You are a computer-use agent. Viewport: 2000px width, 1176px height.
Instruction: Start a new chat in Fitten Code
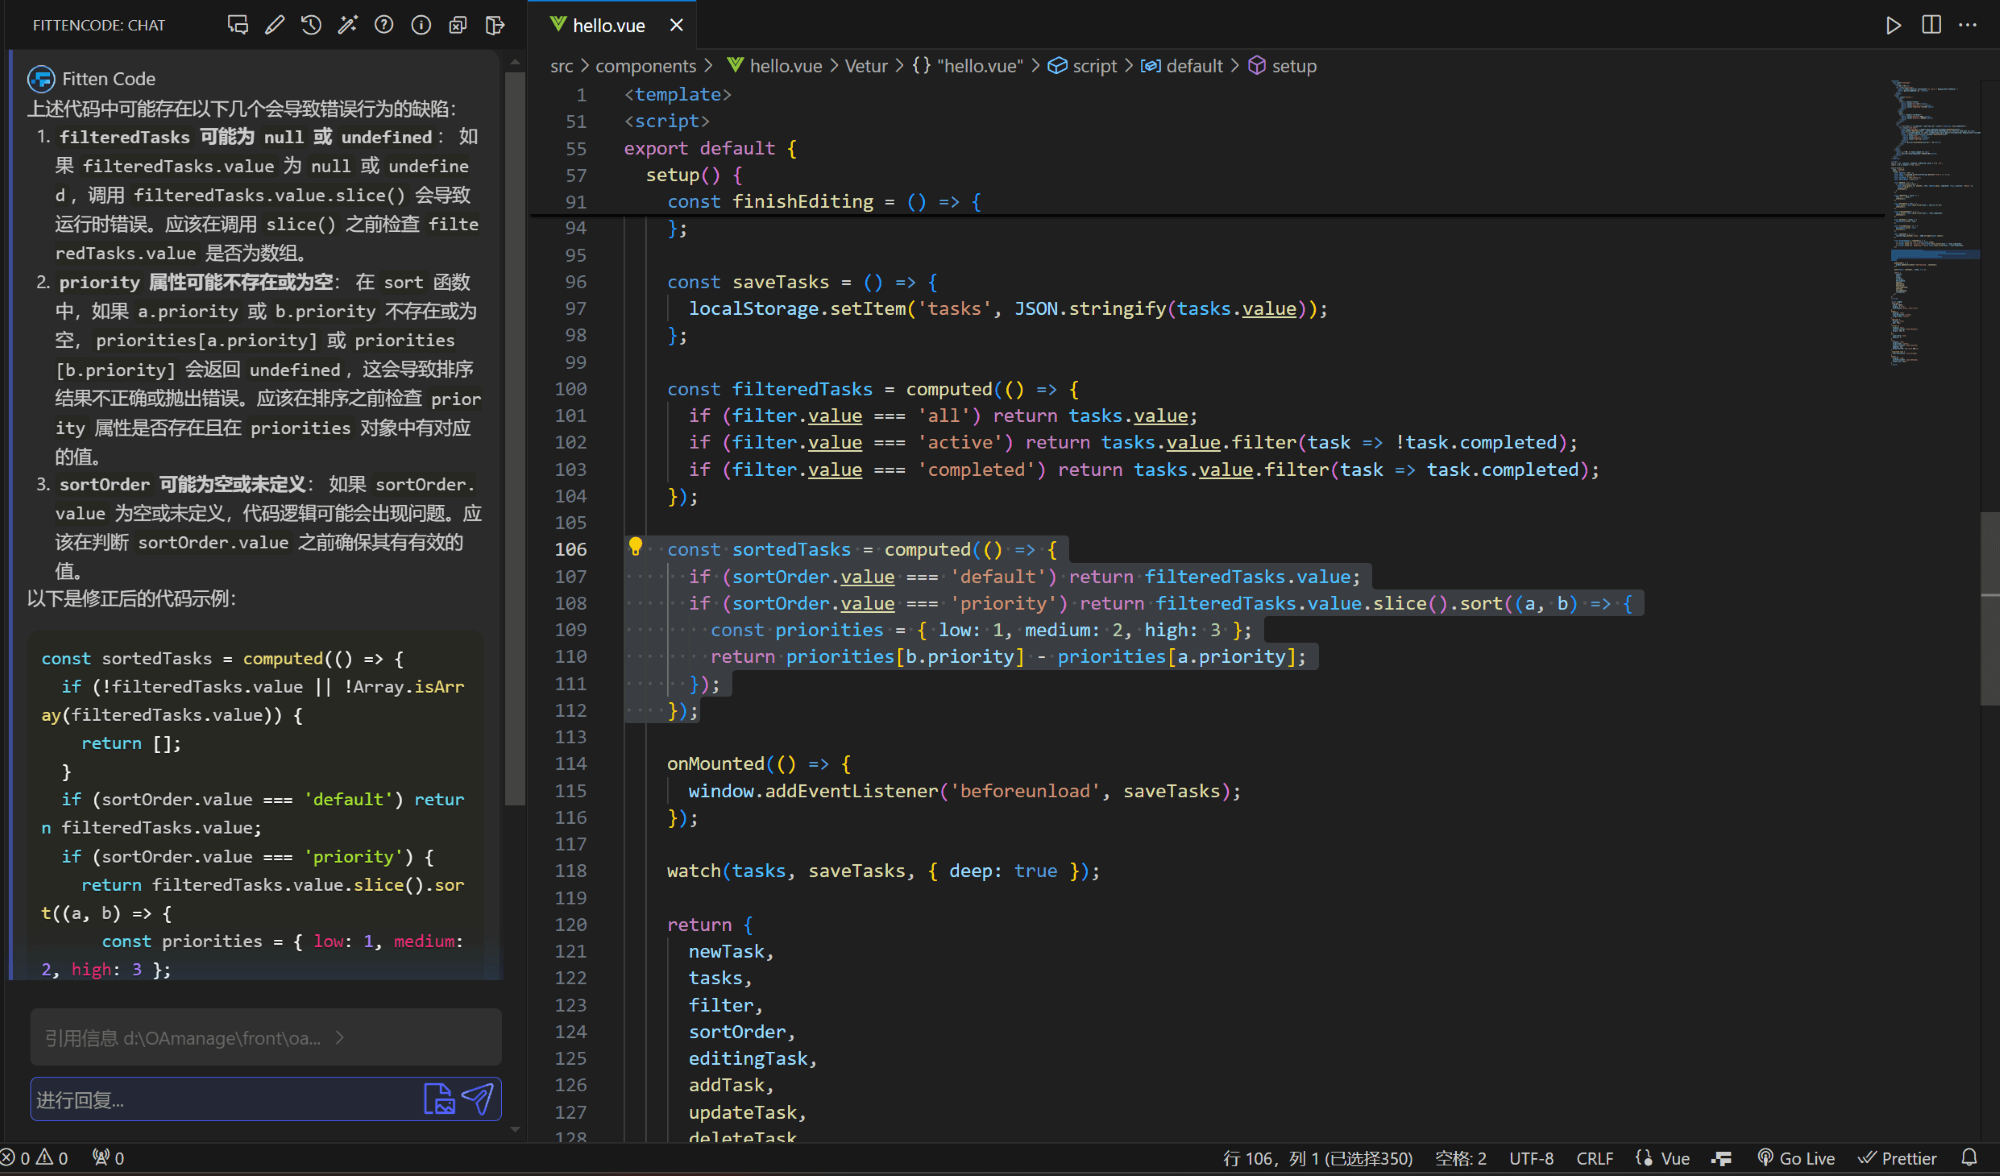[x=238, y=25]
